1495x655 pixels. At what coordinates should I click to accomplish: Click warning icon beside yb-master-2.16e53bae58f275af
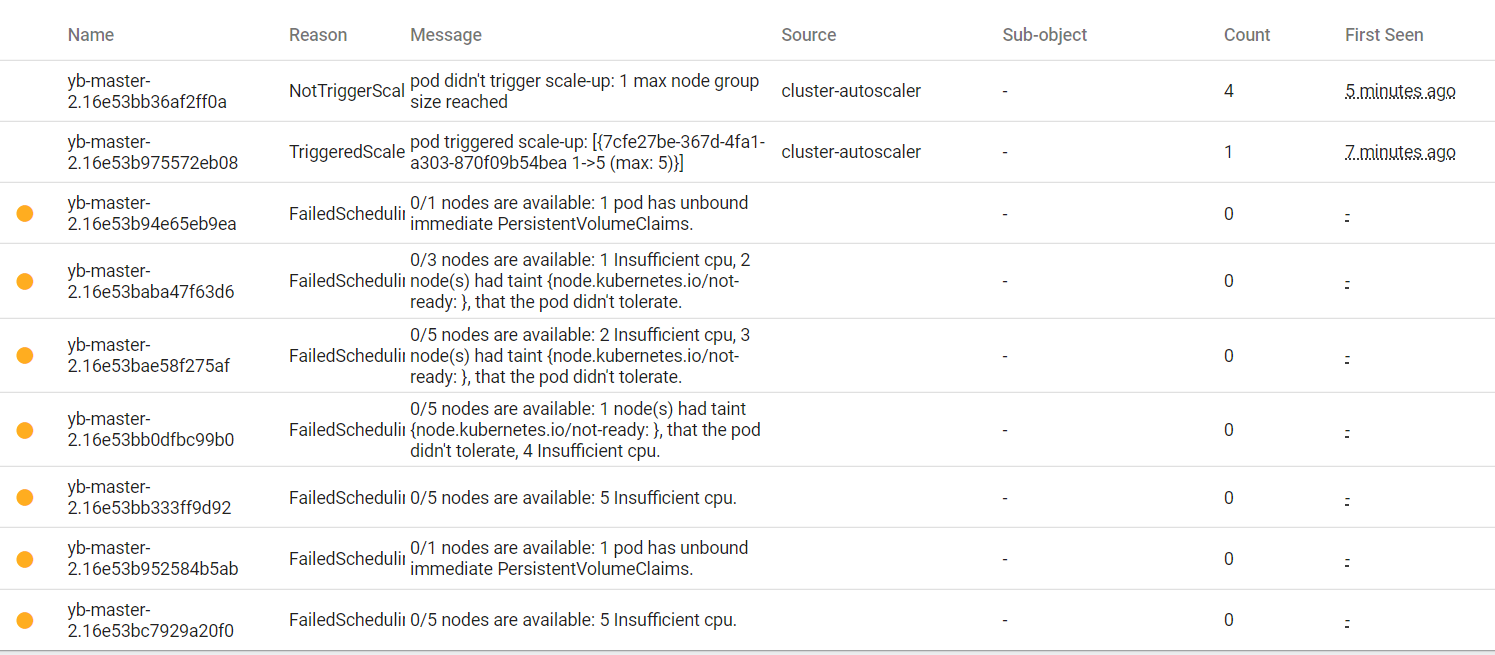pyautogui.click(x=25, y=355)
